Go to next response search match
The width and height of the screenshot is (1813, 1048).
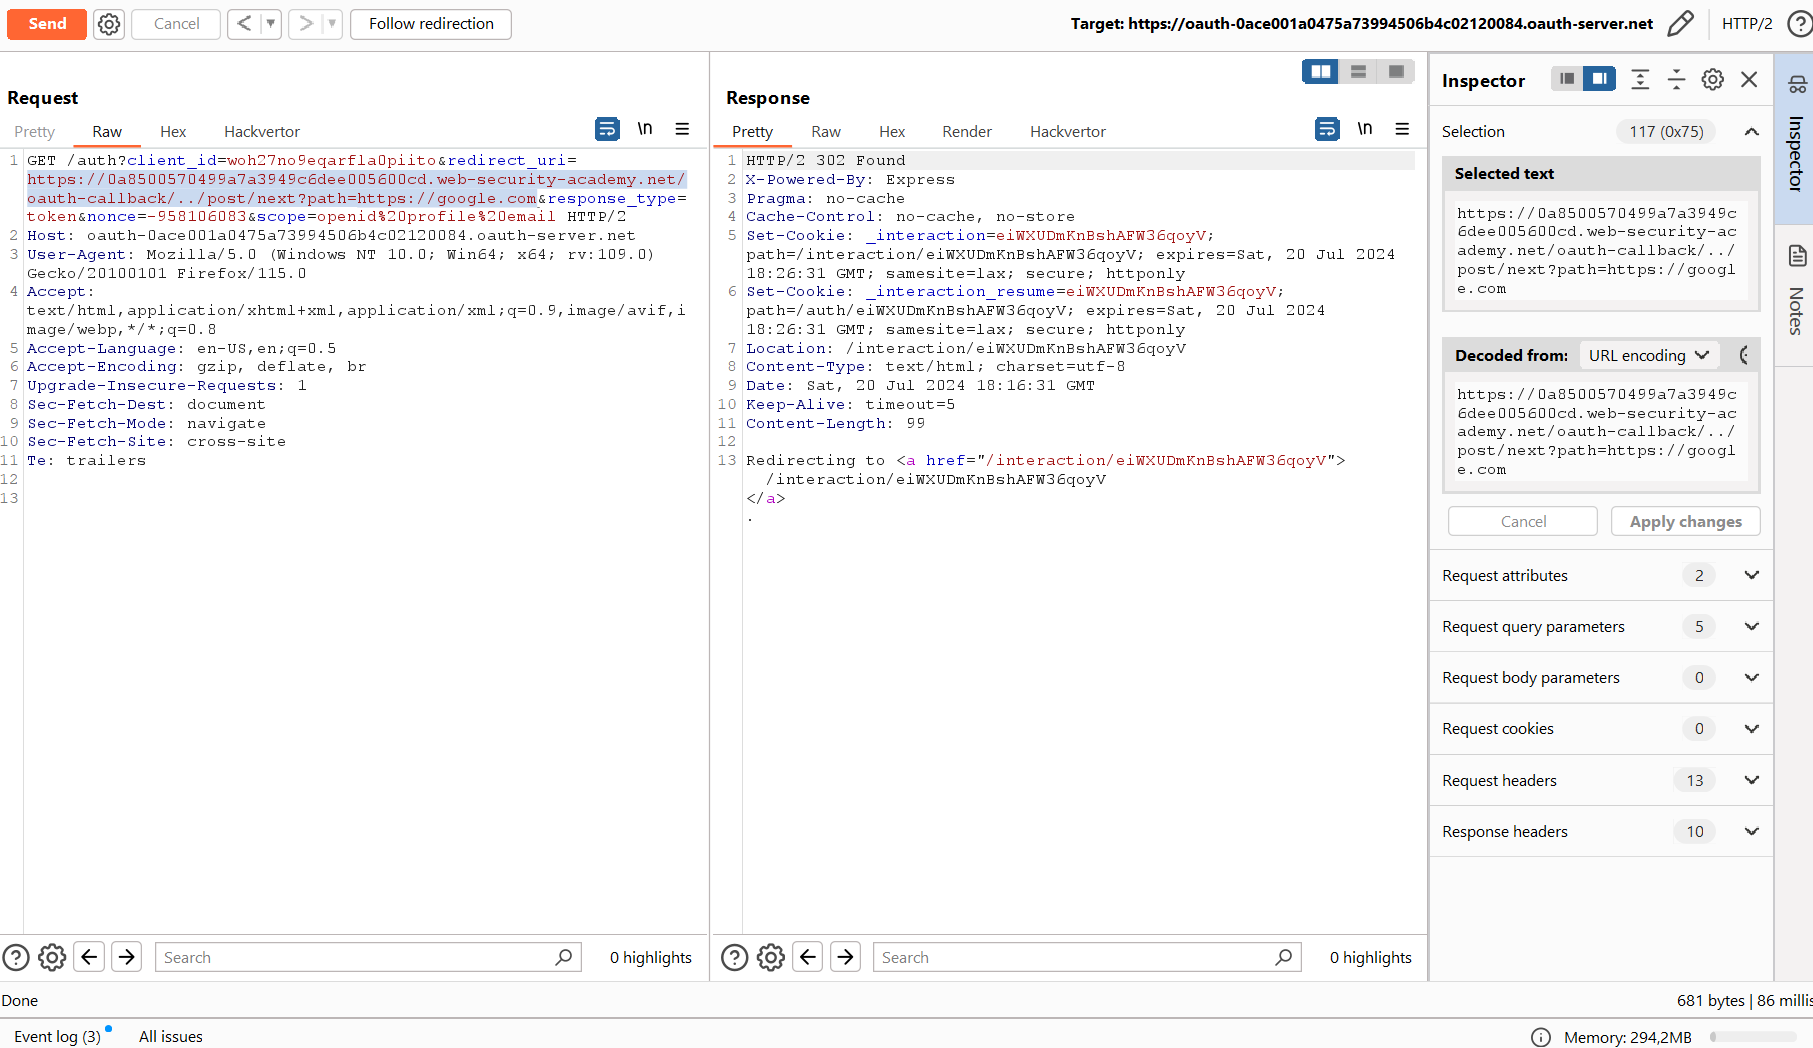pyautogui.click(x=846, y=957)
